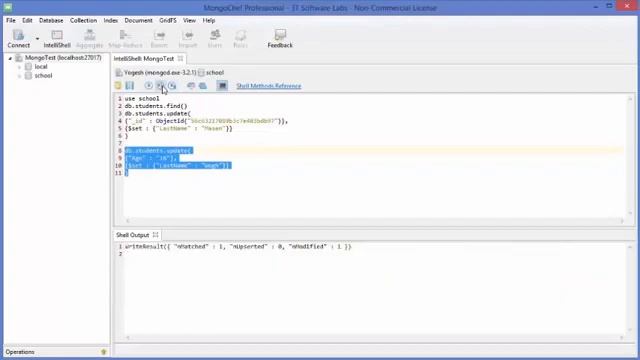Select the MongoTest (localhost:27017) connection
640x360 pixels.
[63, 58]
